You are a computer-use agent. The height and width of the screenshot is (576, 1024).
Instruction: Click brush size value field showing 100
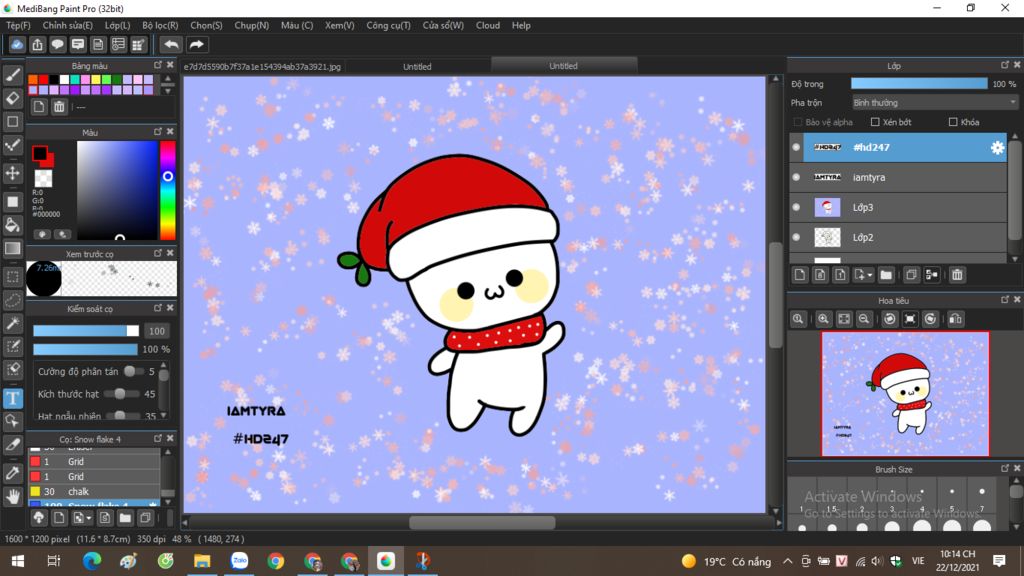click(157, 331)
